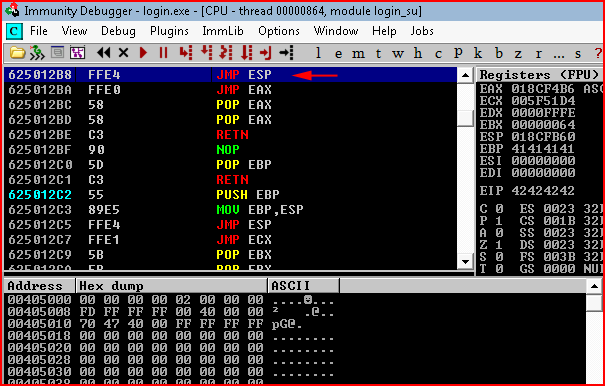Open the Jobs menu

tap(422, 31)
